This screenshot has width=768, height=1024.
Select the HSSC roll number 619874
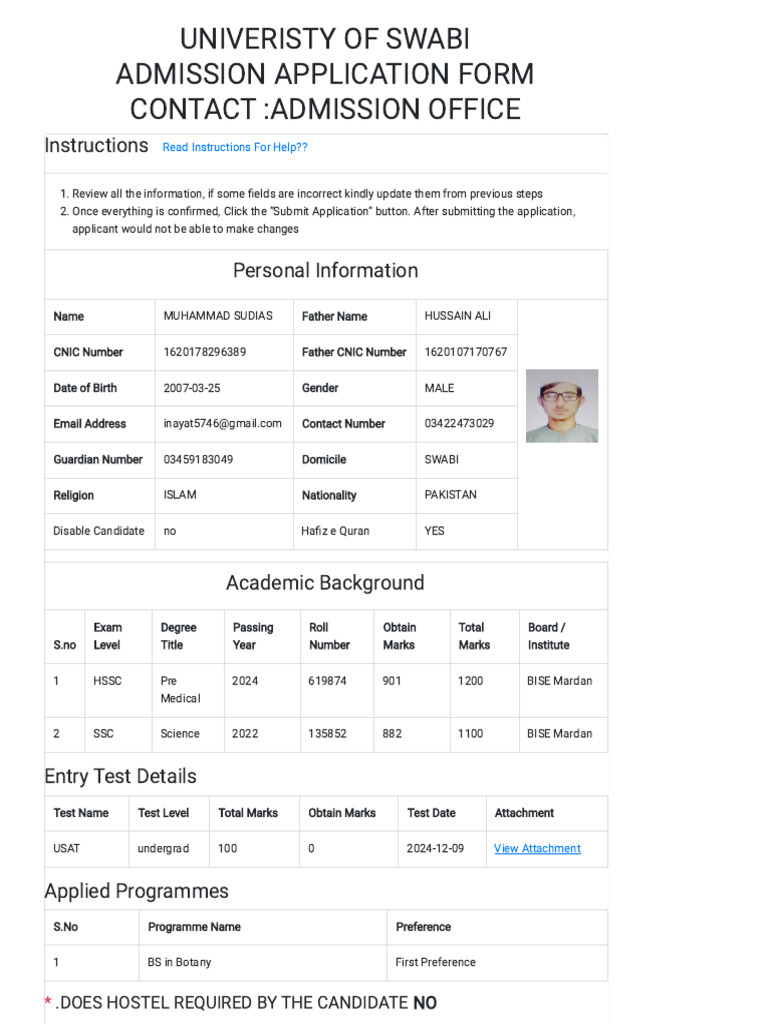[x=328, y=681]
